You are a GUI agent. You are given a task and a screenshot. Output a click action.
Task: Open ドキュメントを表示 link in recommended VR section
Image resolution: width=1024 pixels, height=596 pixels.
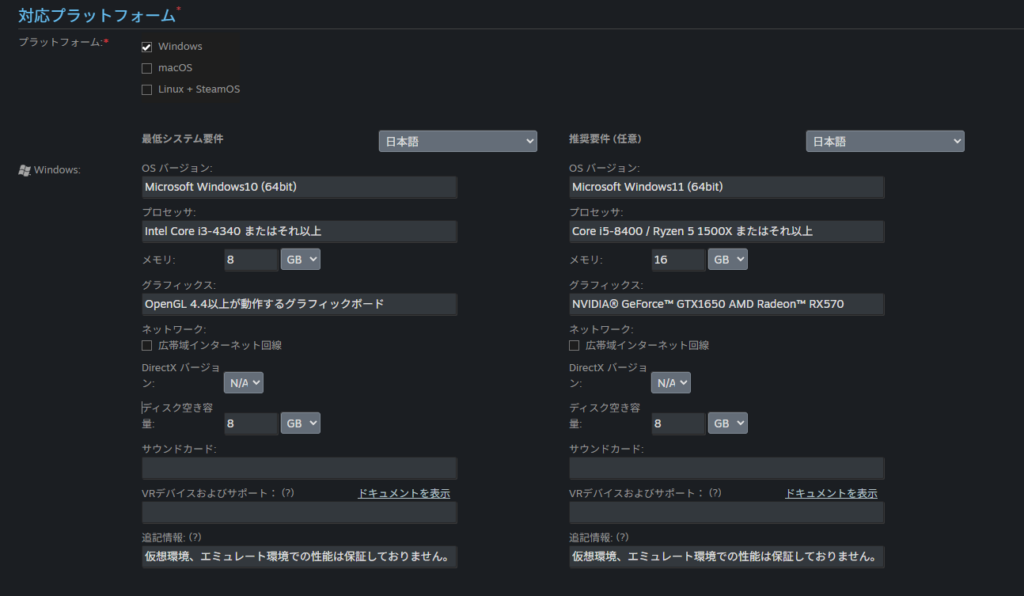click(x=831, y=493)
